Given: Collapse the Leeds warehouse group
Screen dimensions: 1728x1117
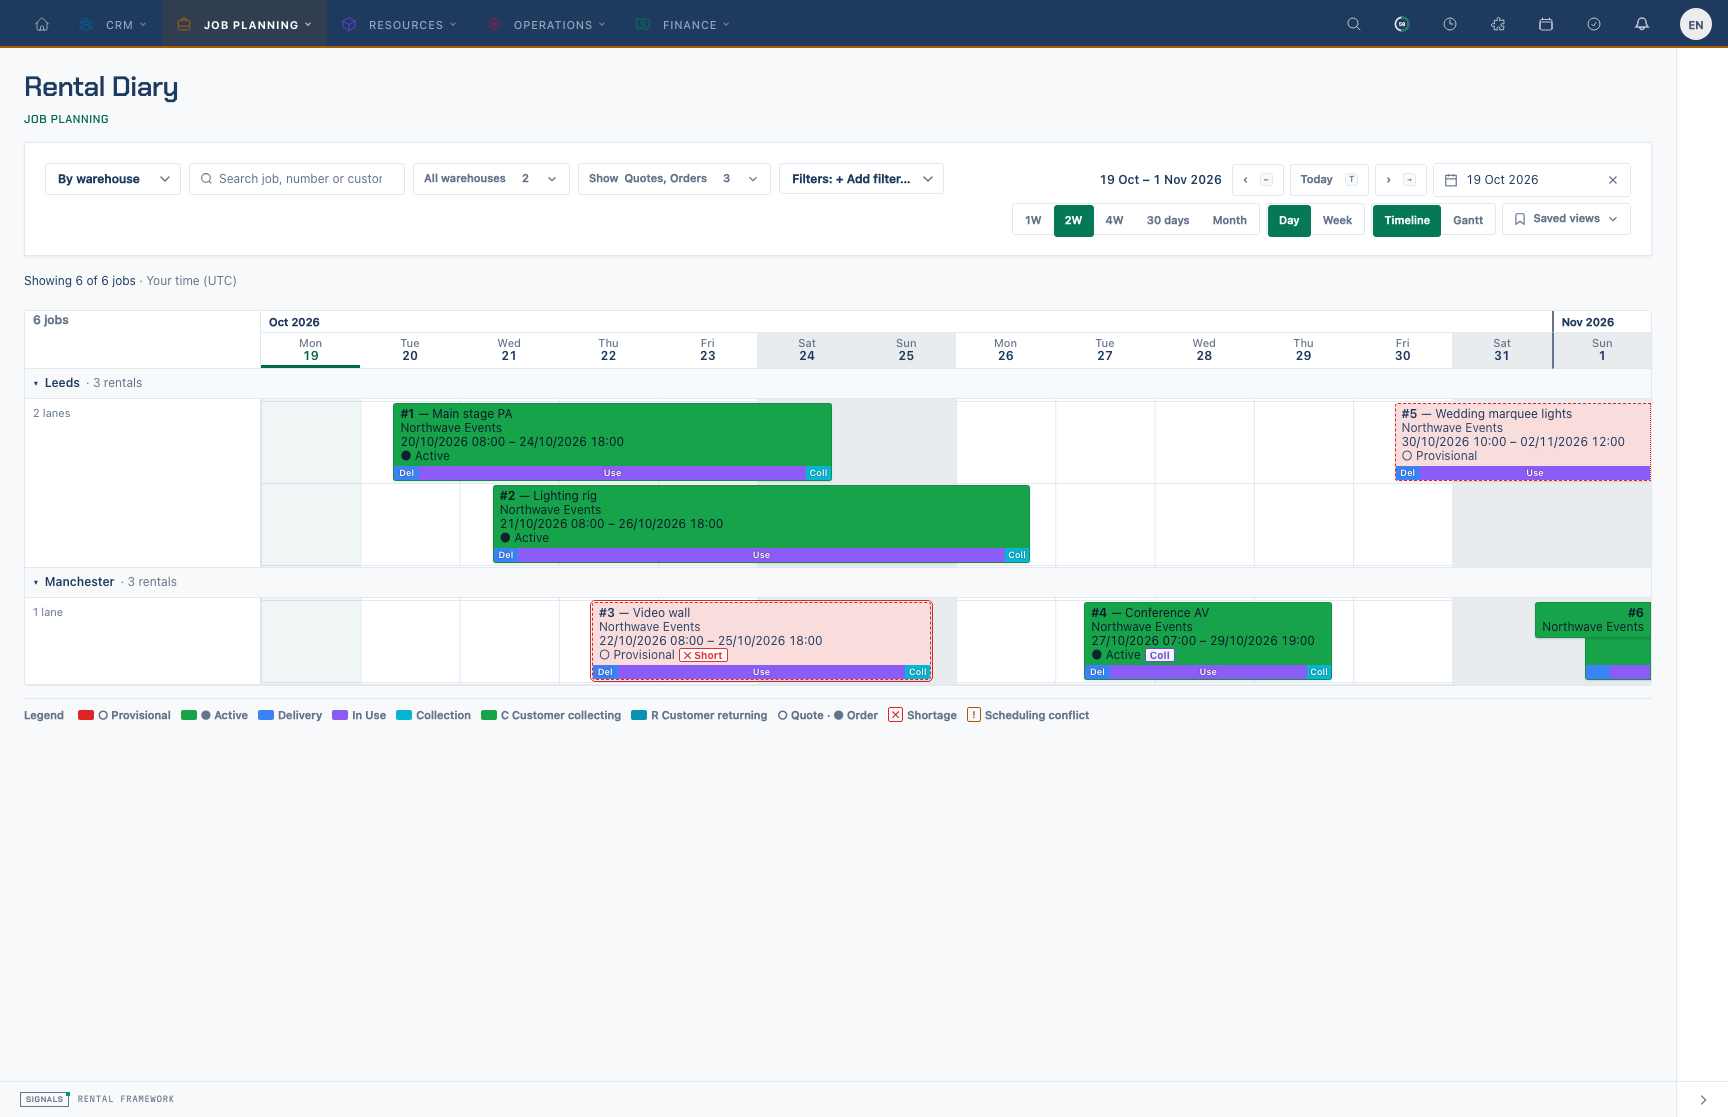Looking at the screenshot, I should pos(36,383).
